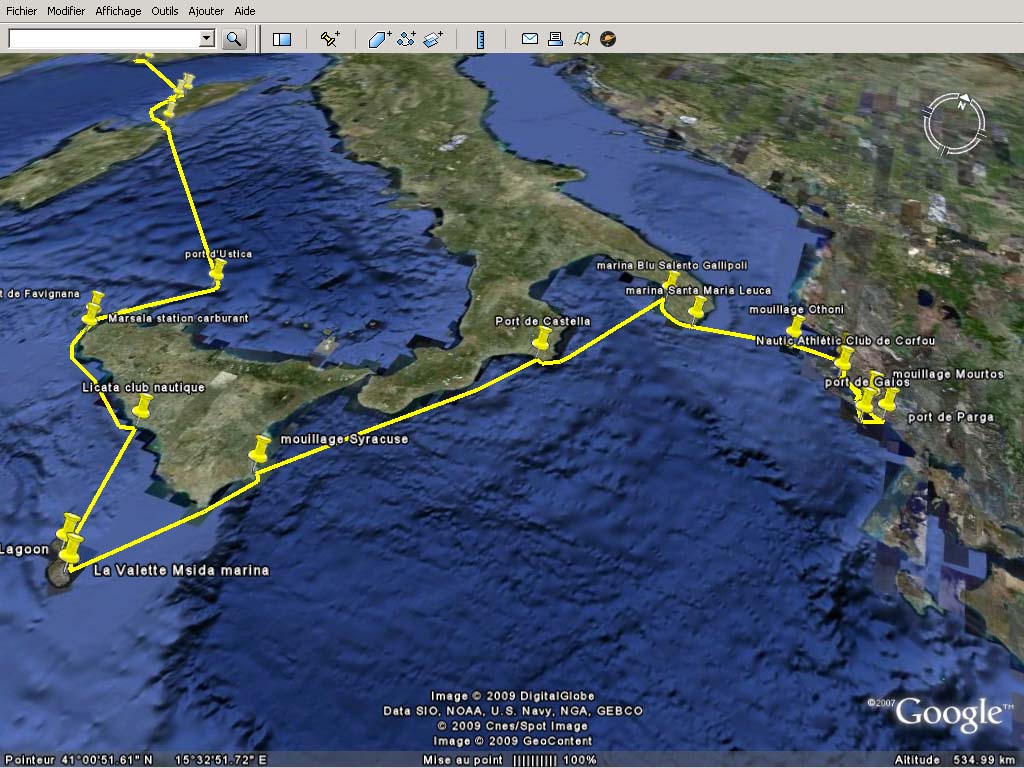Click the search magnifier button
This screenshot has height=768, width=1024.
(234, 39)
